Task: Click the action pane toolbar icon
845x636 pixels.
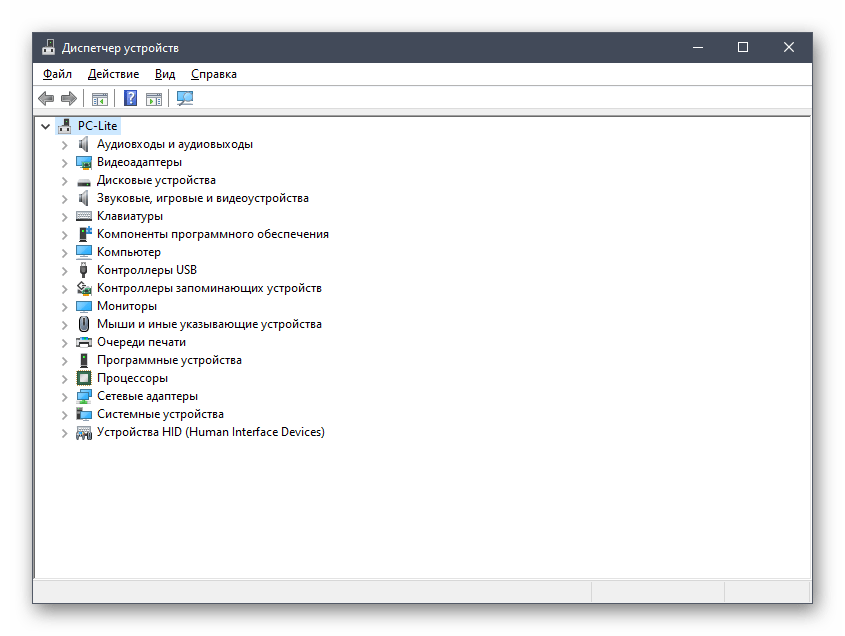Action: click(154, 99)
